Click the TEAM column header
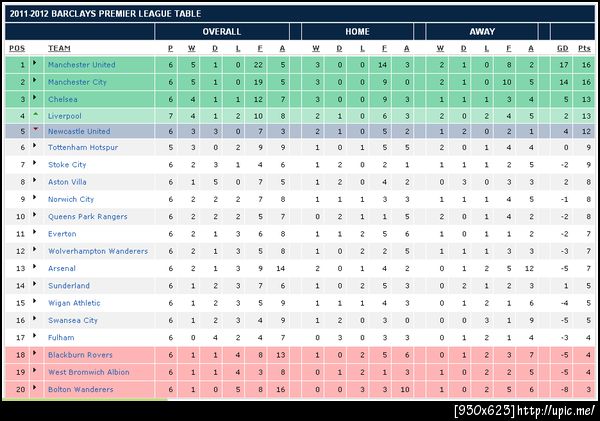Image resolution: width=600 pixels, height=421 pixels. tap(59, 49)
